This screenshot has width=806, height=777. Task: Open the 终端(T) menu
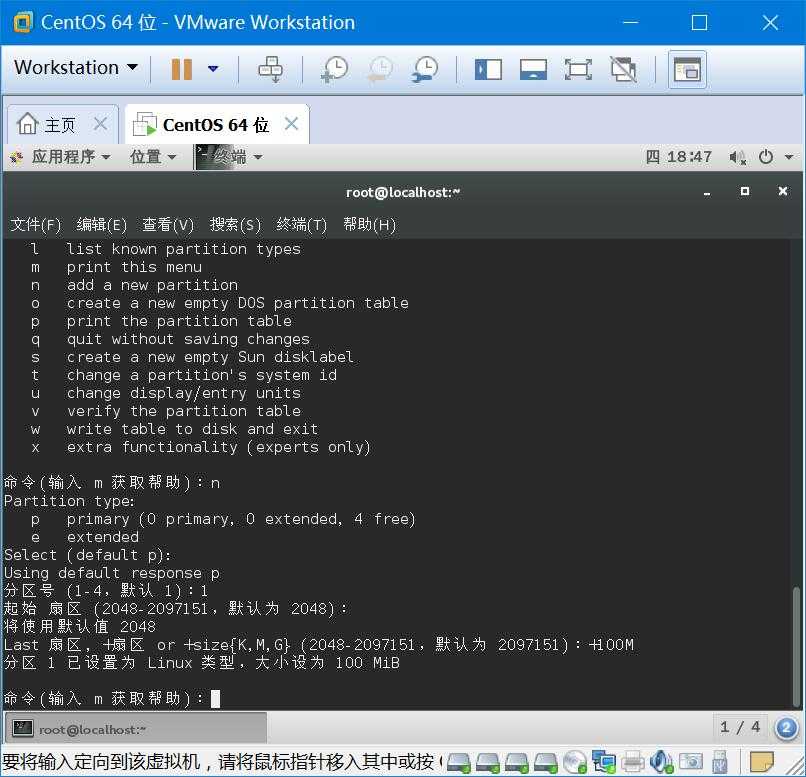coord(302,225)
